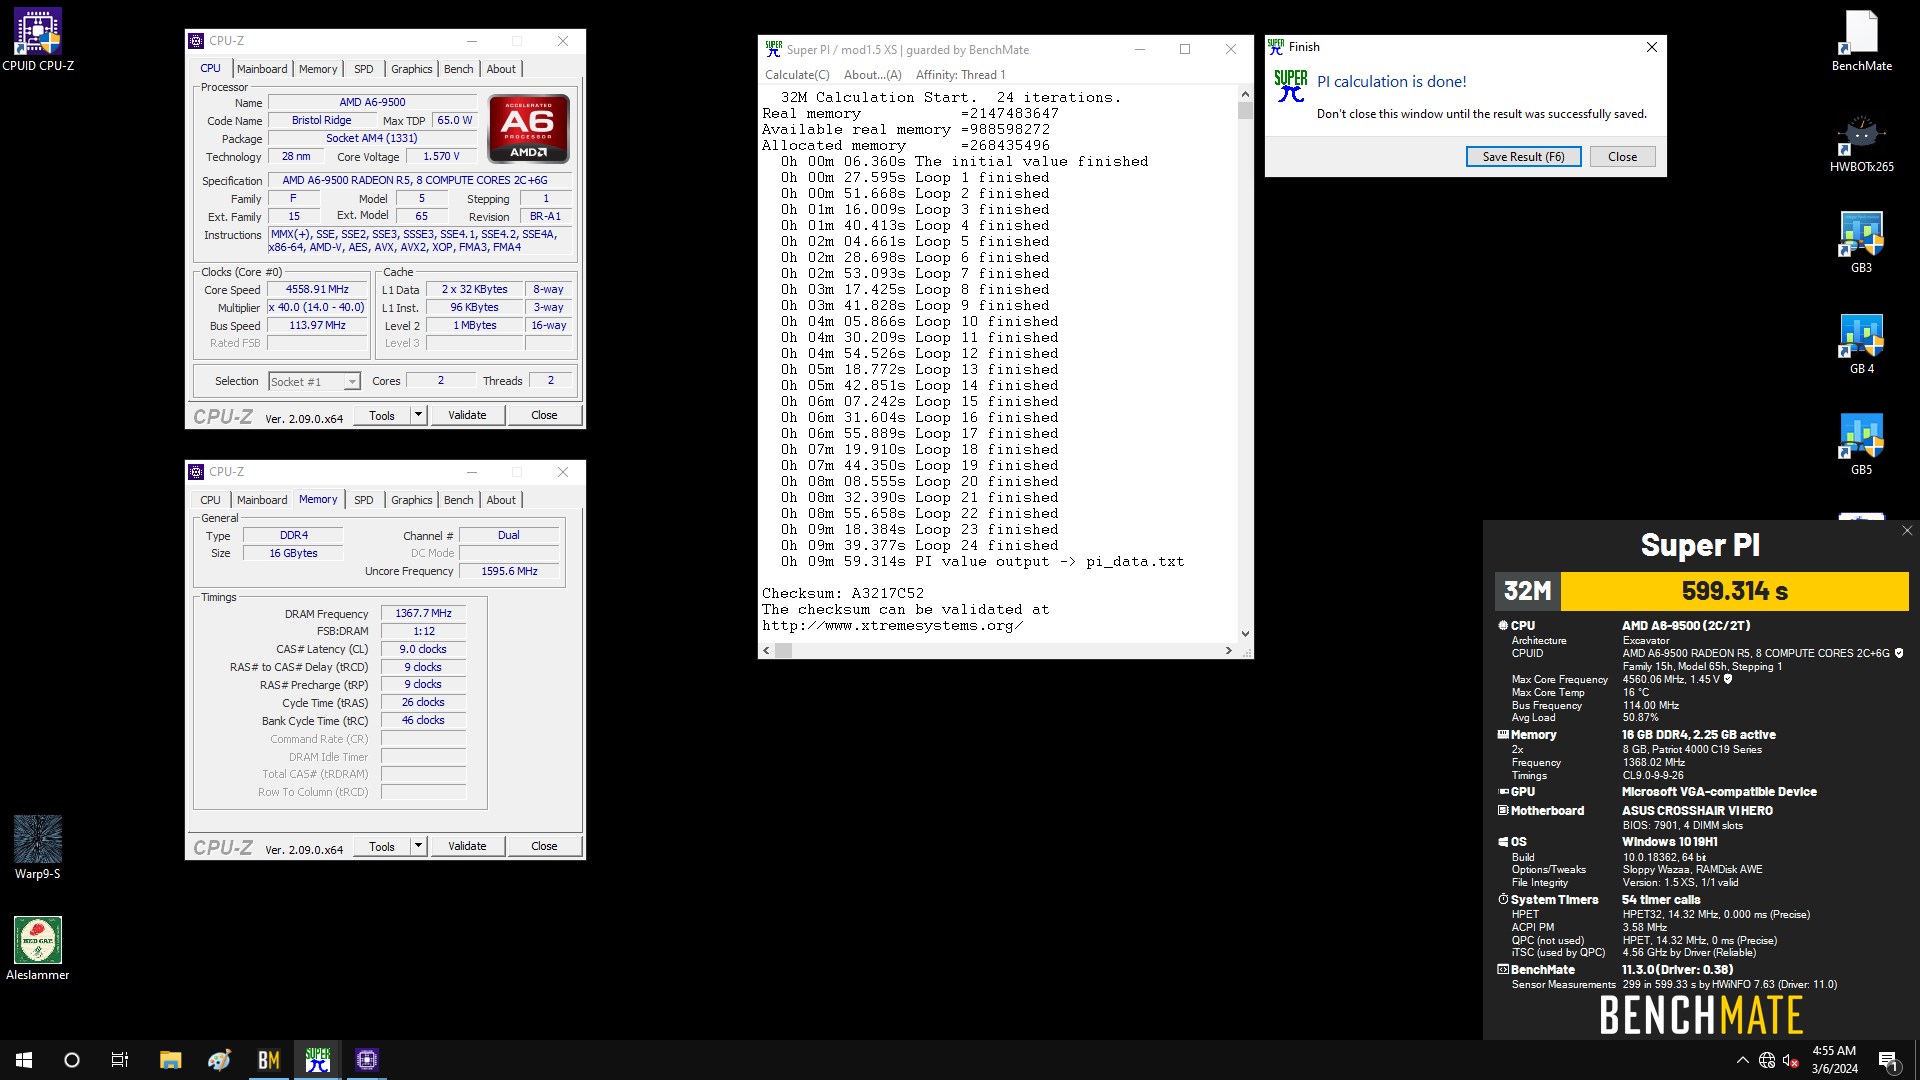
Task: Click Close button in Finish dialog
Action: [x=1622, y=157]
